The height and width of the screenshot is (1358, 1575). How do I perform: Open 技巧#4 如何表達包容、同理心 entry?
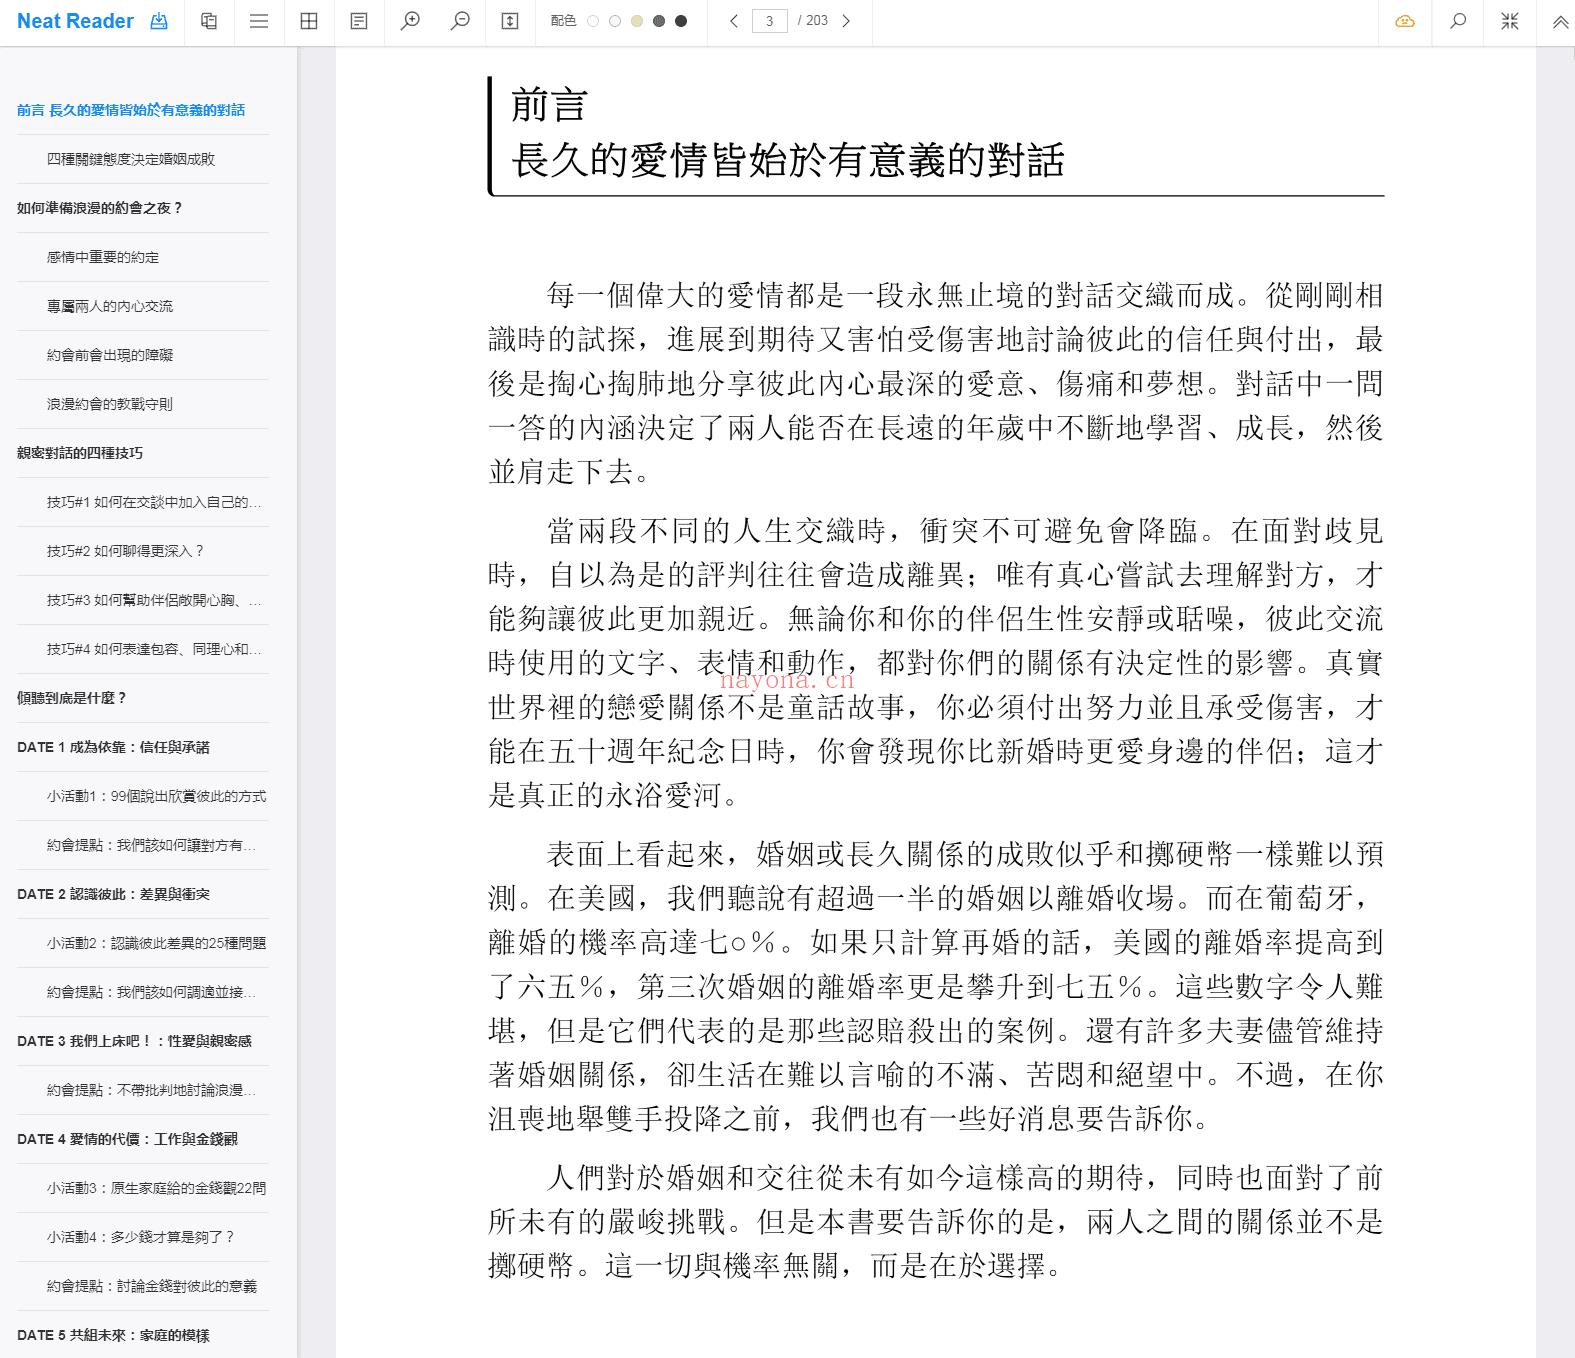point(154,649)
